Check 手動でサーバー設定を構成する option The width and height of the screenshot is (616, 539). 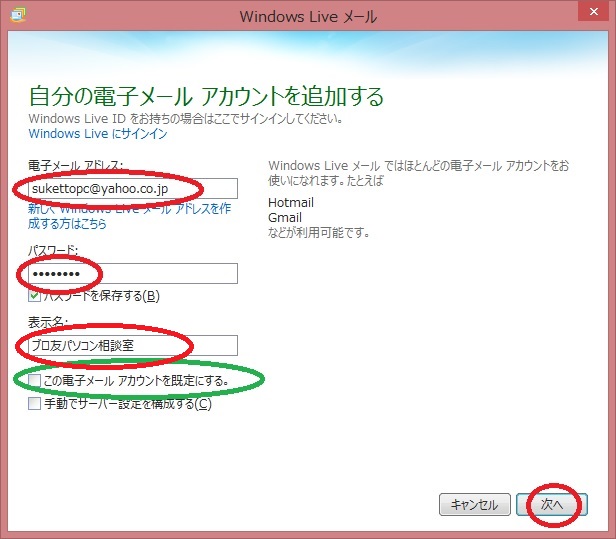pyautogui.click(x=34, y=403)
